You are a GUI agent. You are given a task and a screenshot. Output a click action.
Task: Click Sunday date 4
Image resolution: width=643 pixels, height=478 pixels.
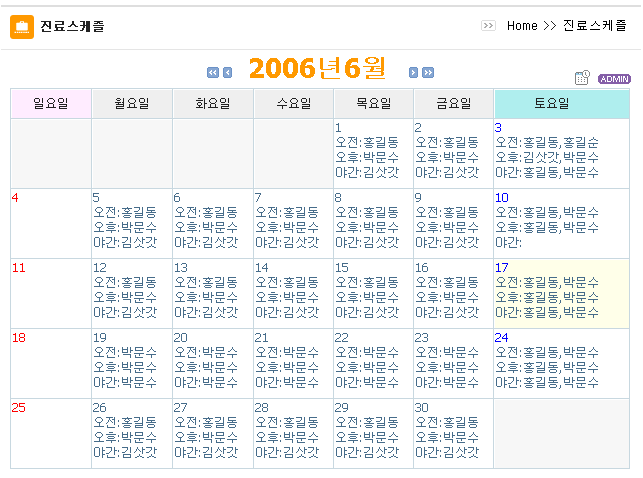point(15,198)
